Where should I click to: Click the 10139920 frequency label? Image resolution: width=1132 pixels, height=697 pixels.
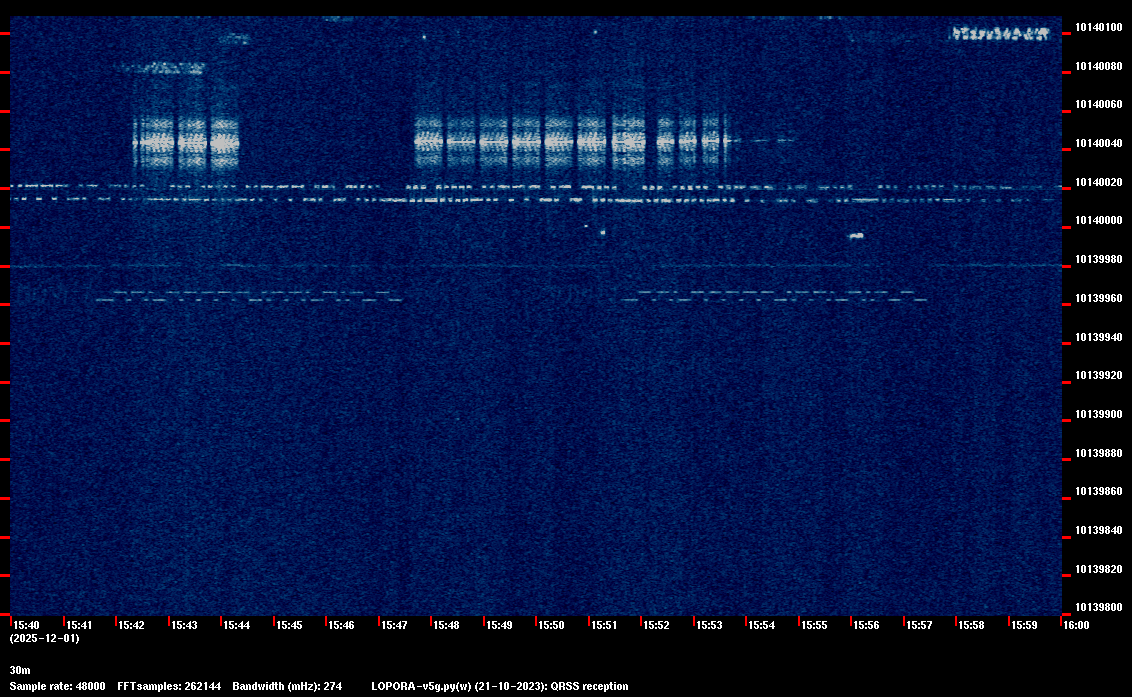pyautogui.click(x=1099, y=376)
